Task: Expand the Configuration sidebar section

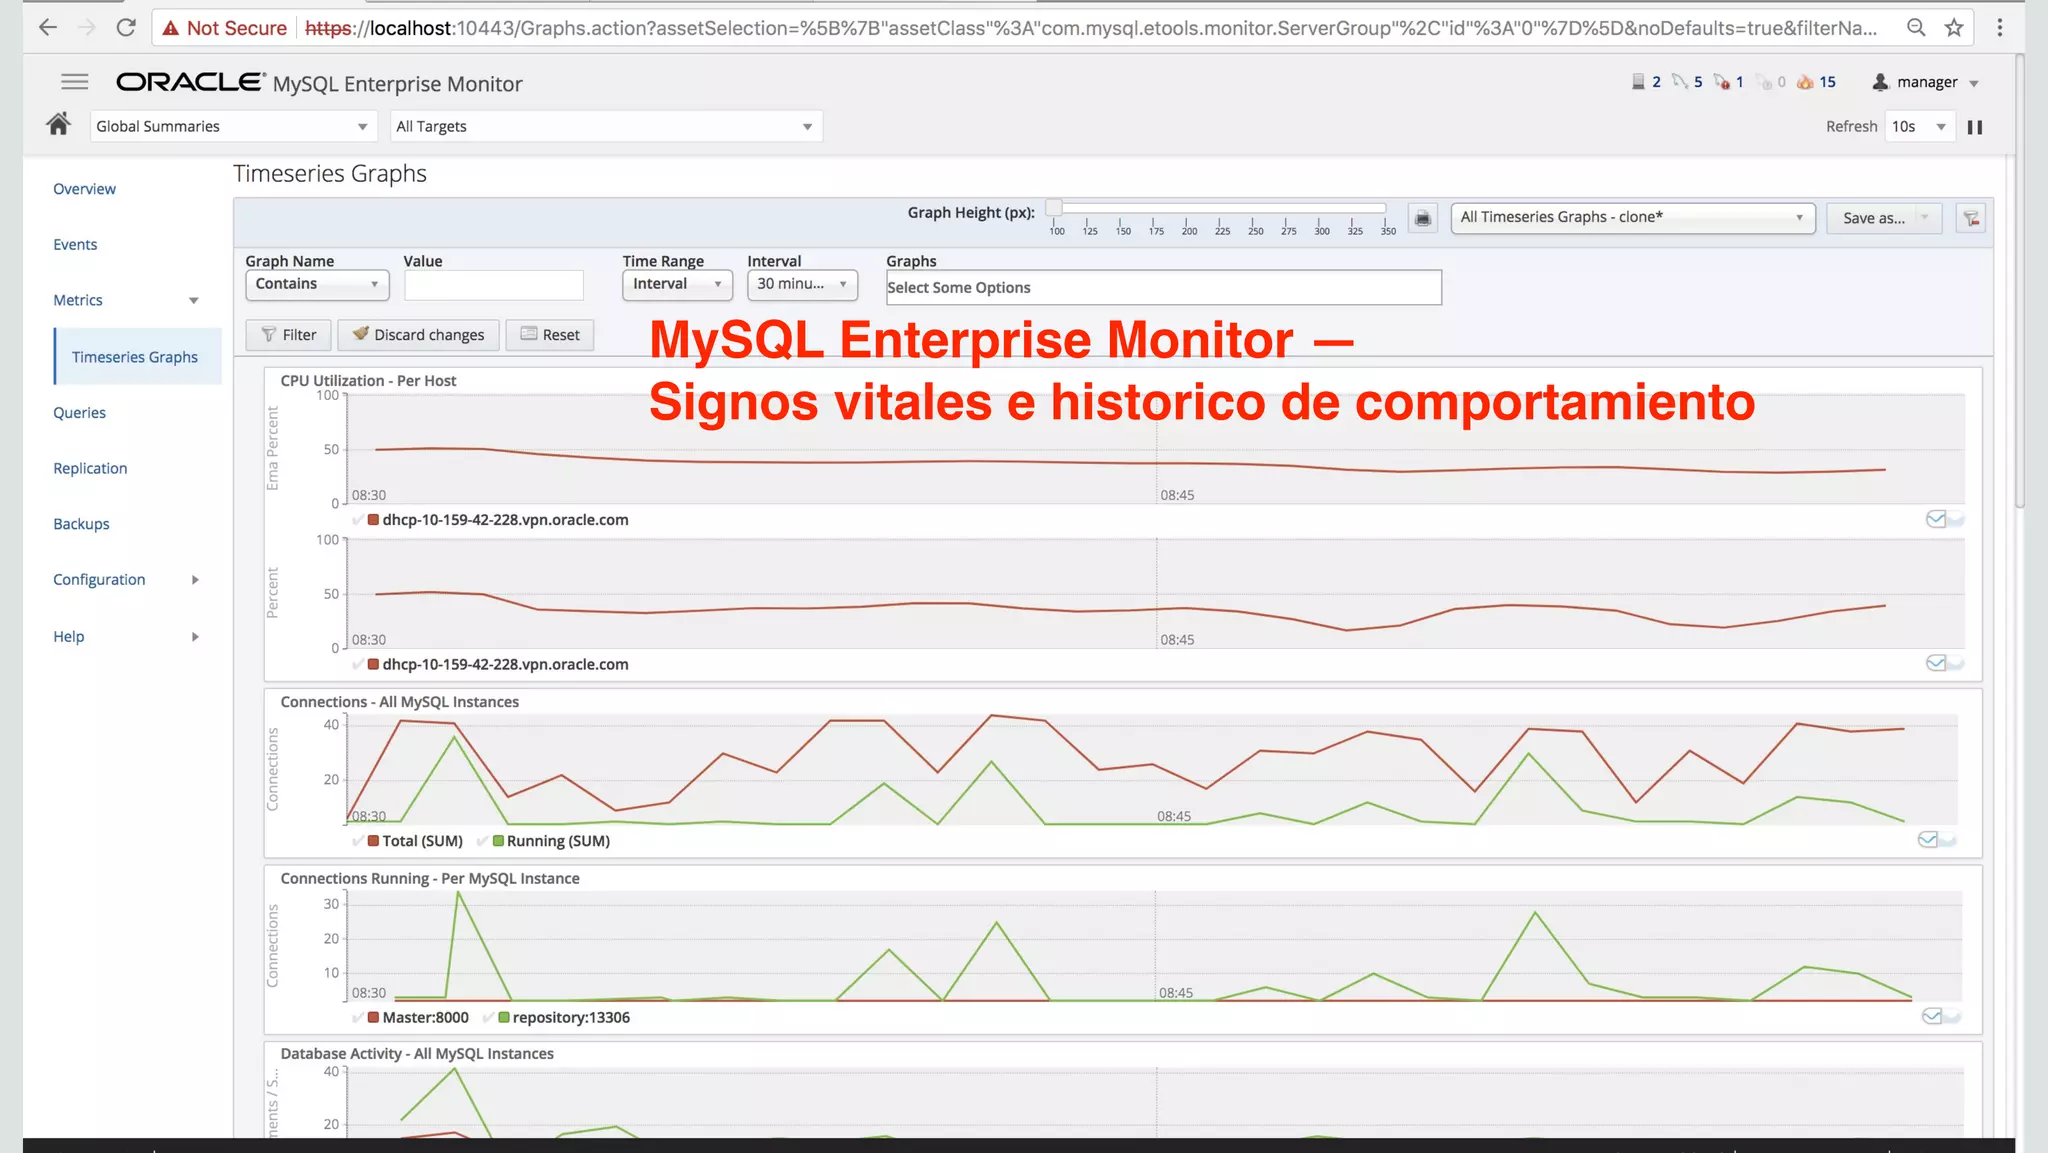Action: click(x=195, y=580)
